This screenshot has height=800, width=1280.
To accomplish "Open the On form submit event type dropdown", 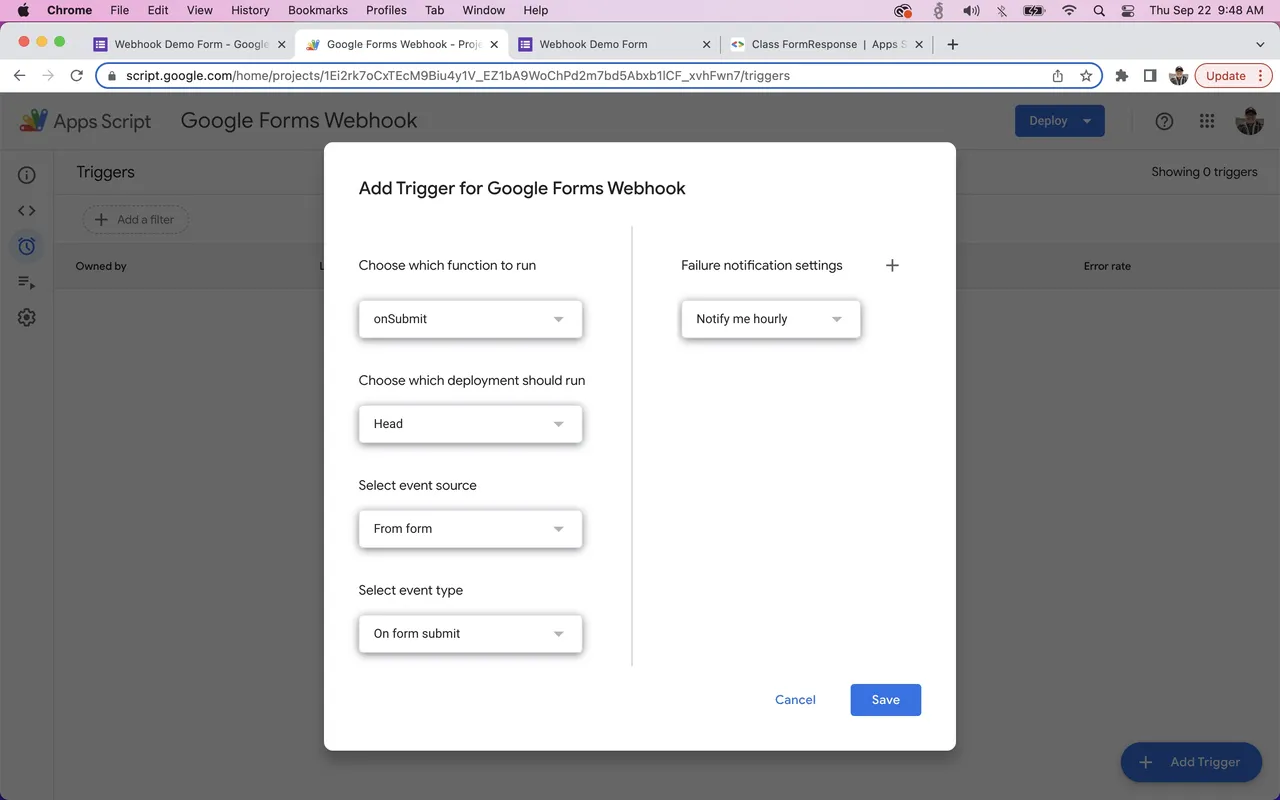I will pyautogui.click(x=470, y=634).
